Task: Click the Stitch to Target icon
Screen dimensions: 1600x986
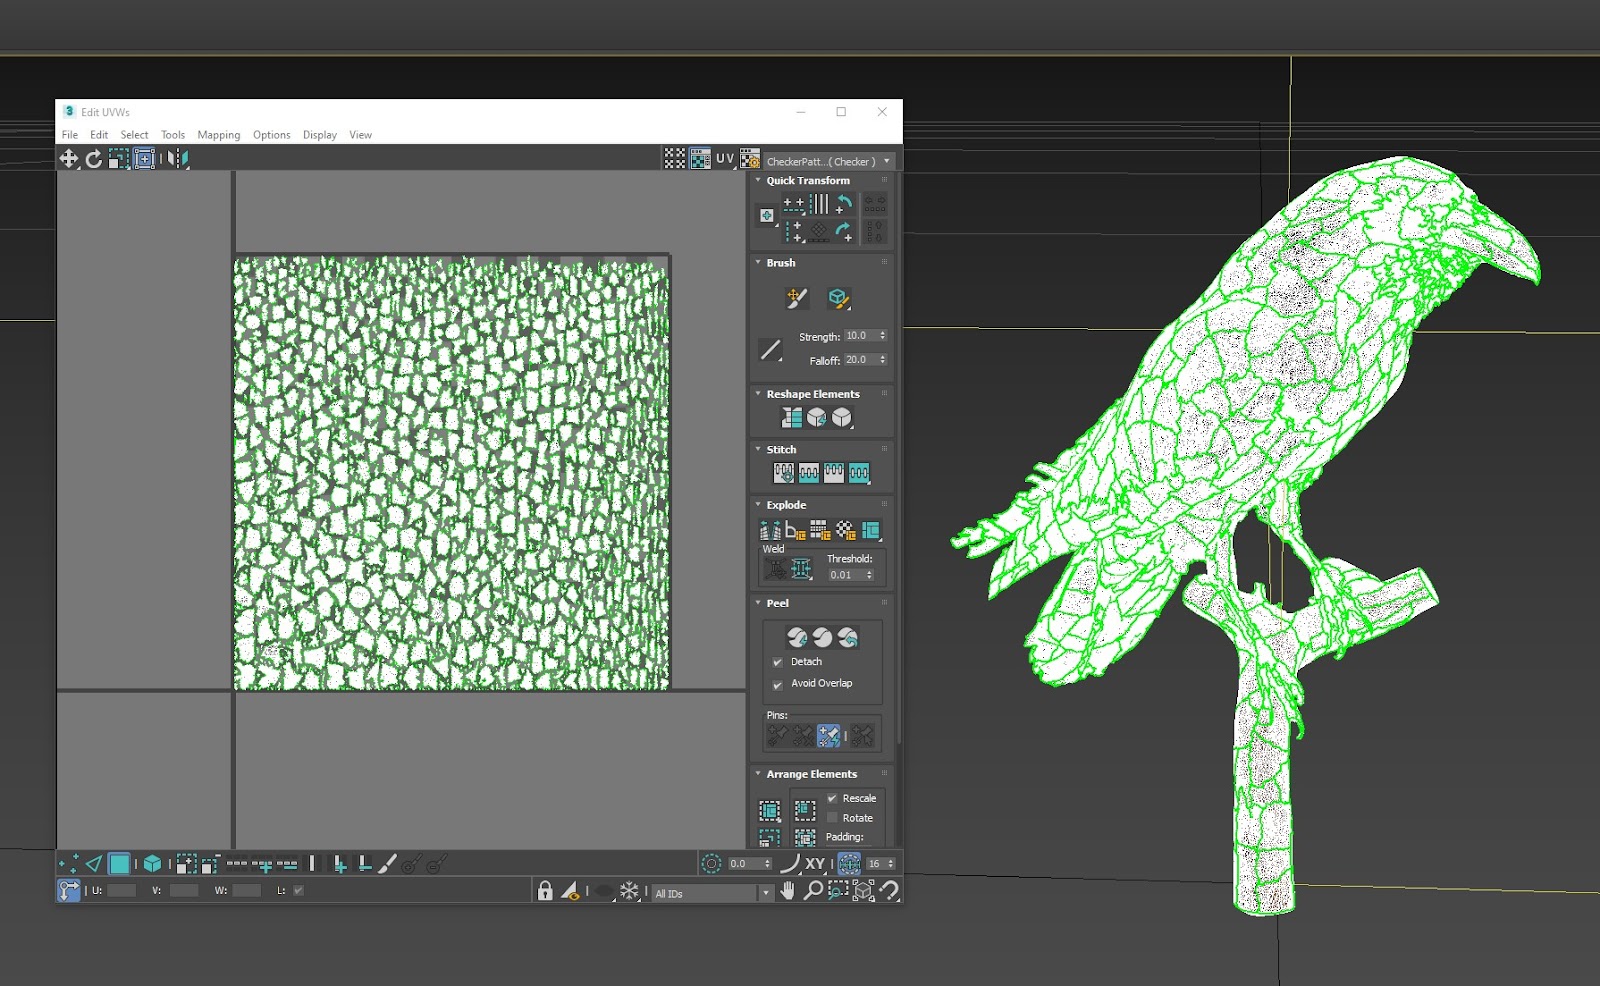Action: [784, 473]
